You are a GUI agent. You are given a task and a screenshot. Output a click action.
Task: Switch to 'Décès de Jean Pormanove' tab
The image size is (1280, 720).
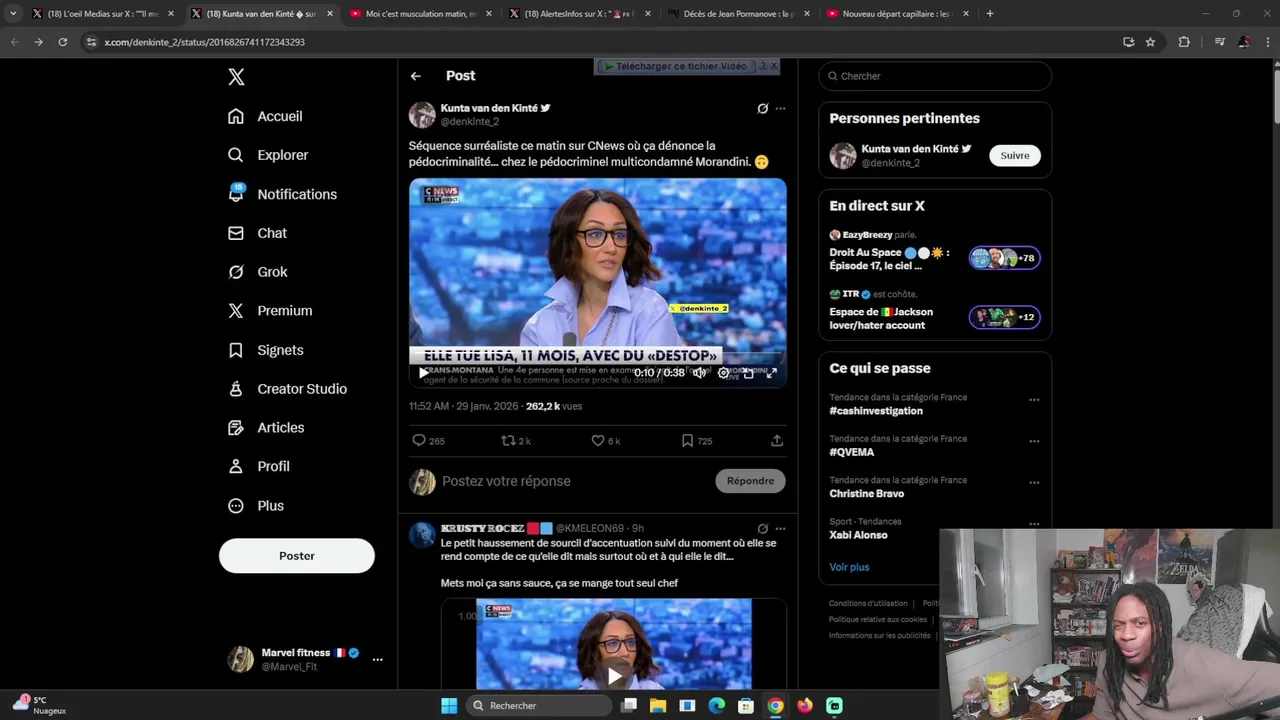(x=739, y=14)
